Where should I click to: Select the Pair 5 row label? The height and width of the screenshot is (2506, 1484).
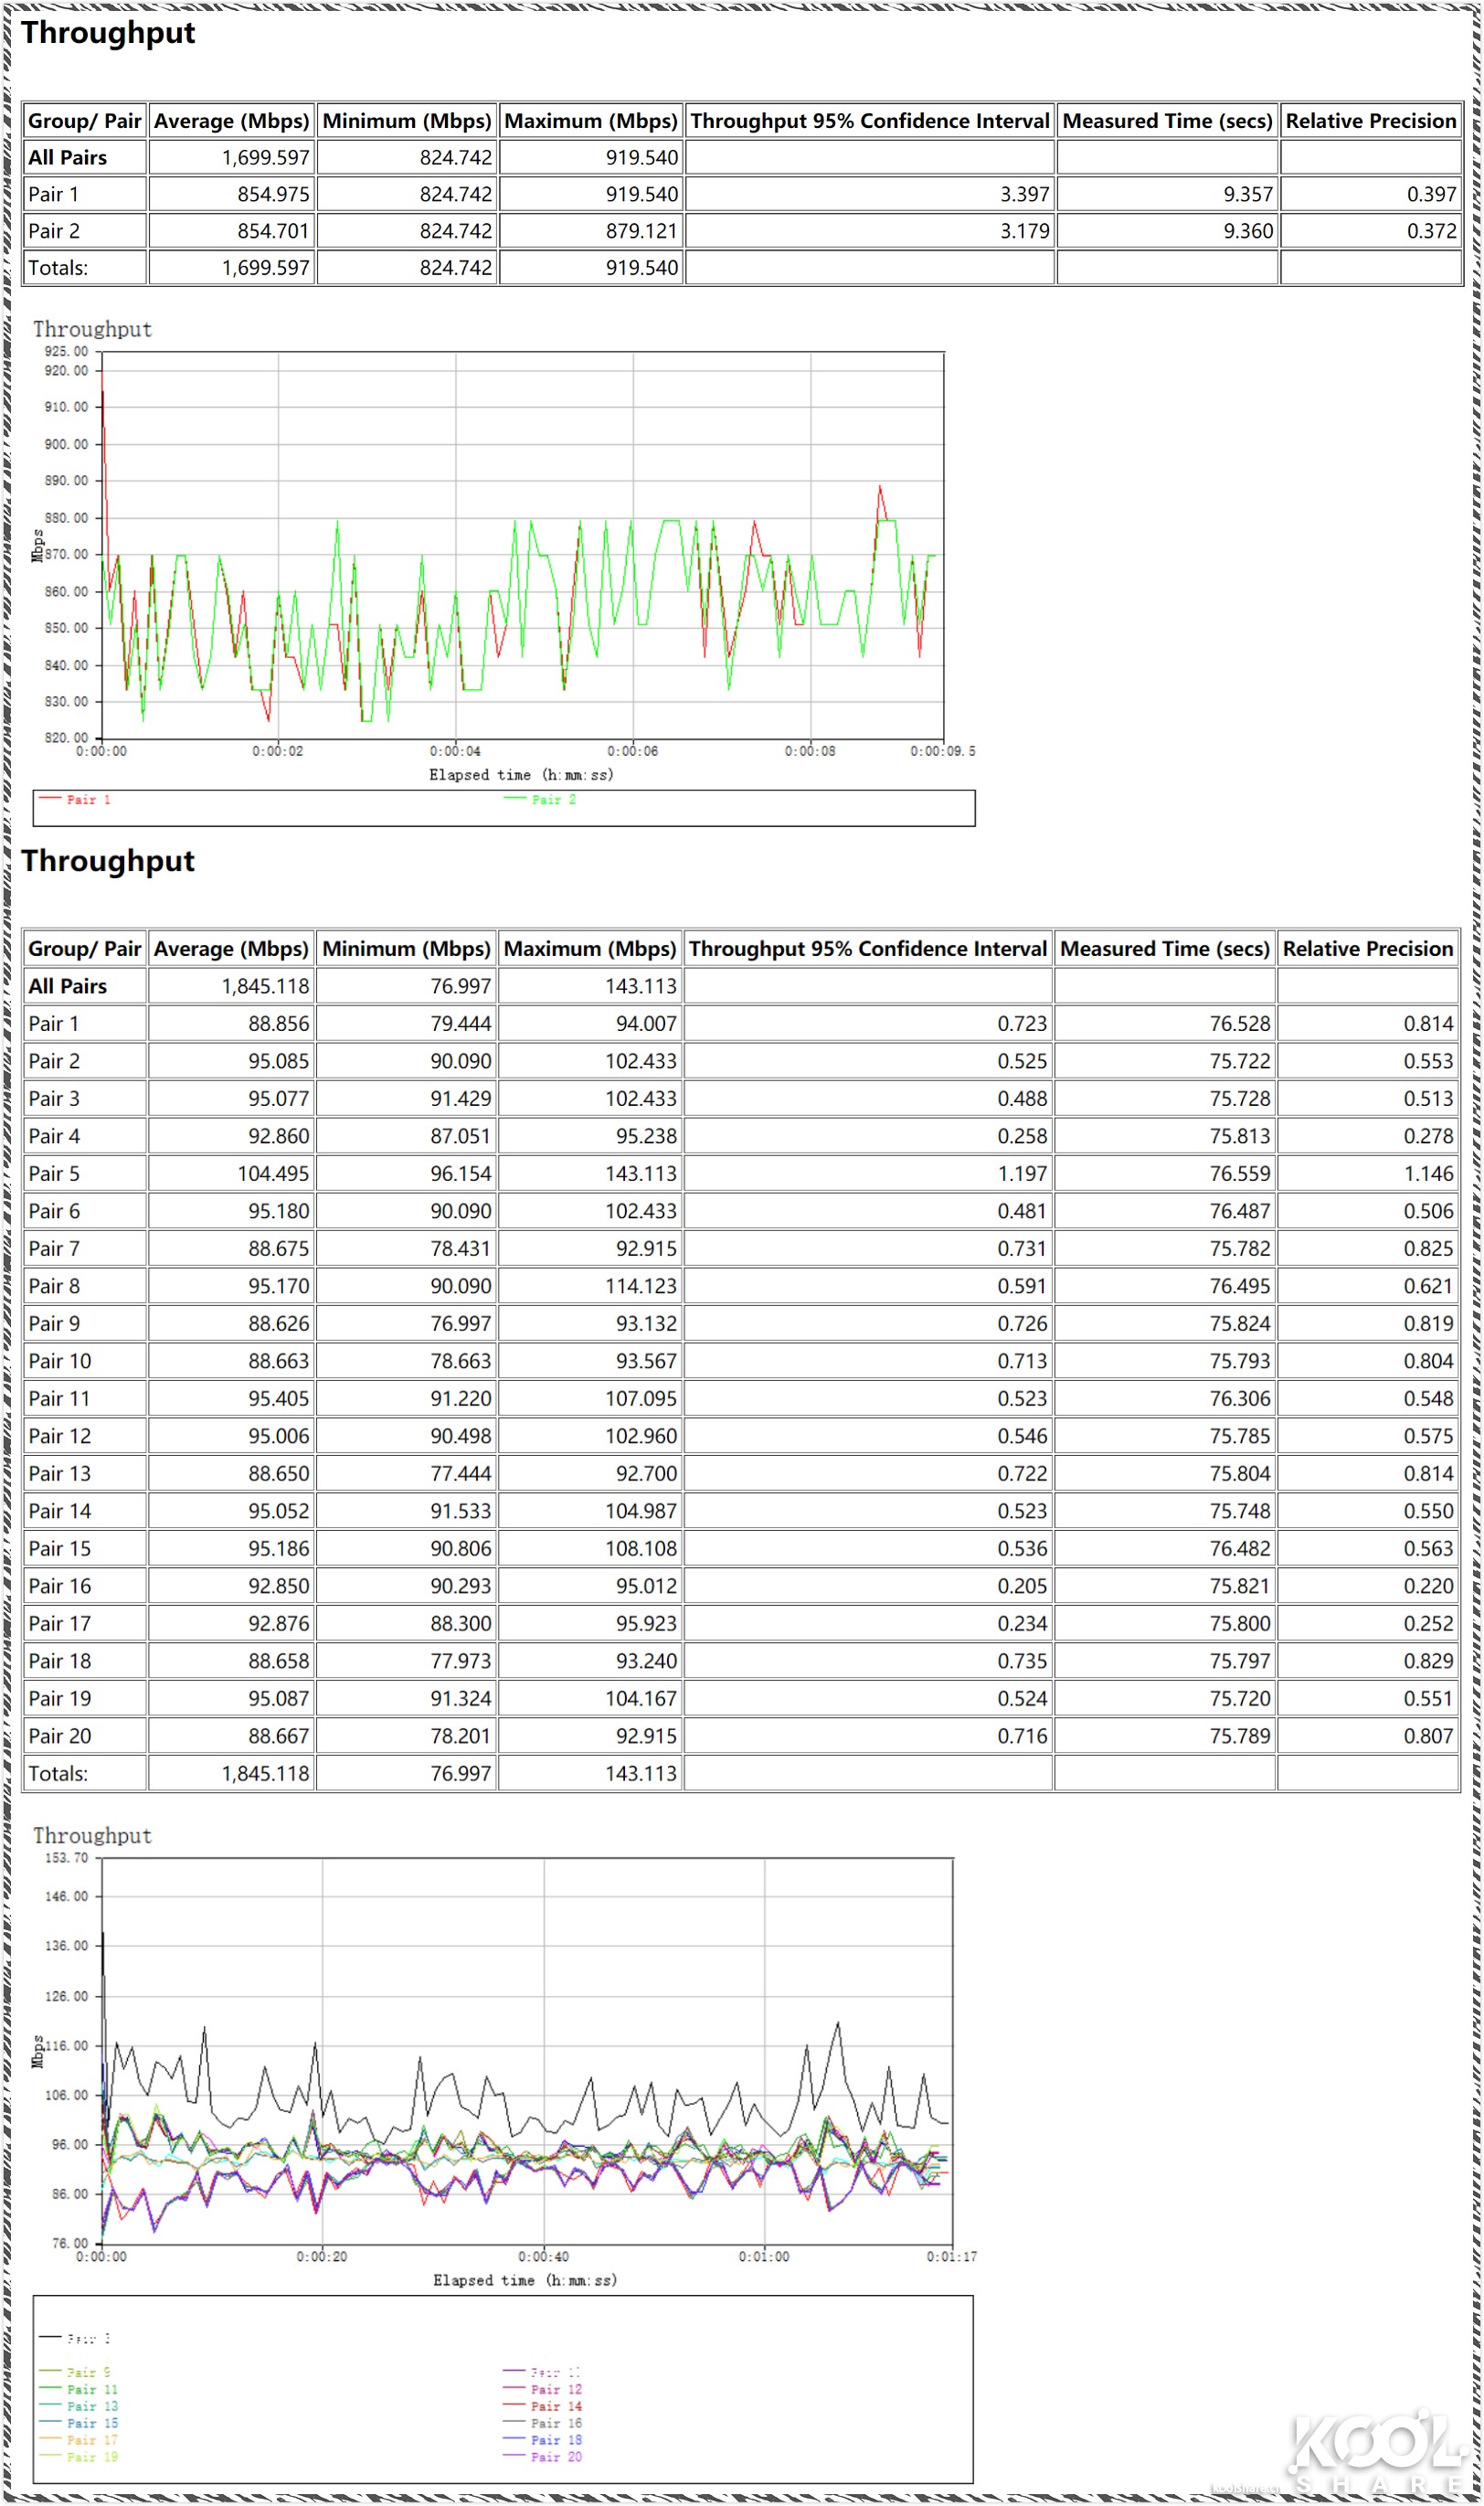click(x=54, y=1173)
